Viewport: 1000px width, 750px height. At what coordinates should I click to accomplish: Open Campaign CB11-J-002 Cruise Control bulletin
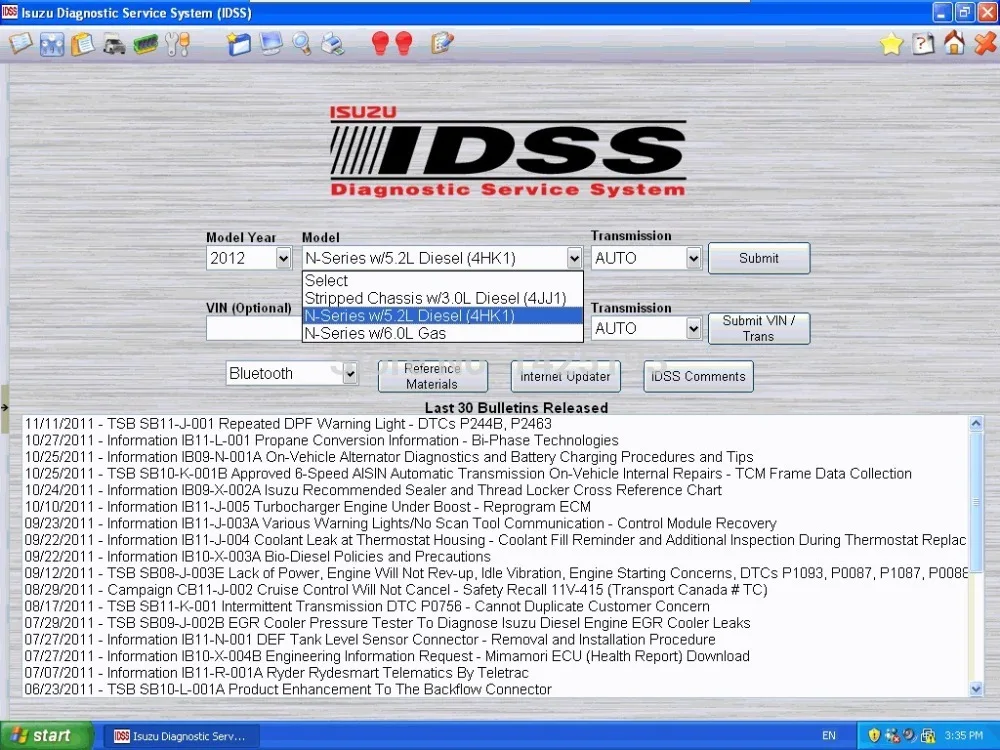pos(396,589)
